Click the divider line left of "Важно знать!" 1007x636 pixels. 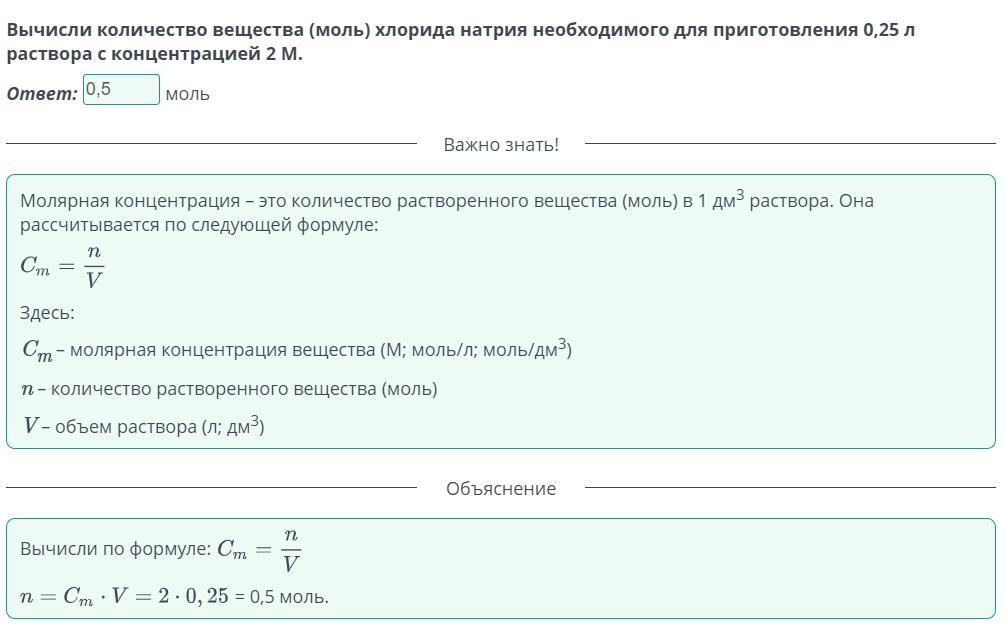coord(211,144)
